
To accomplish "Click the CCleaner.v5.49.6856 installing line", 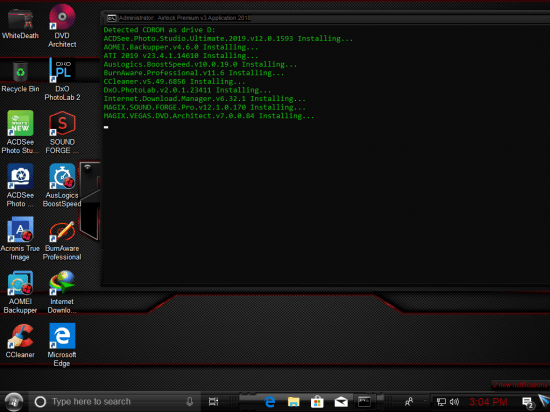I will click(x=174, y=82).
